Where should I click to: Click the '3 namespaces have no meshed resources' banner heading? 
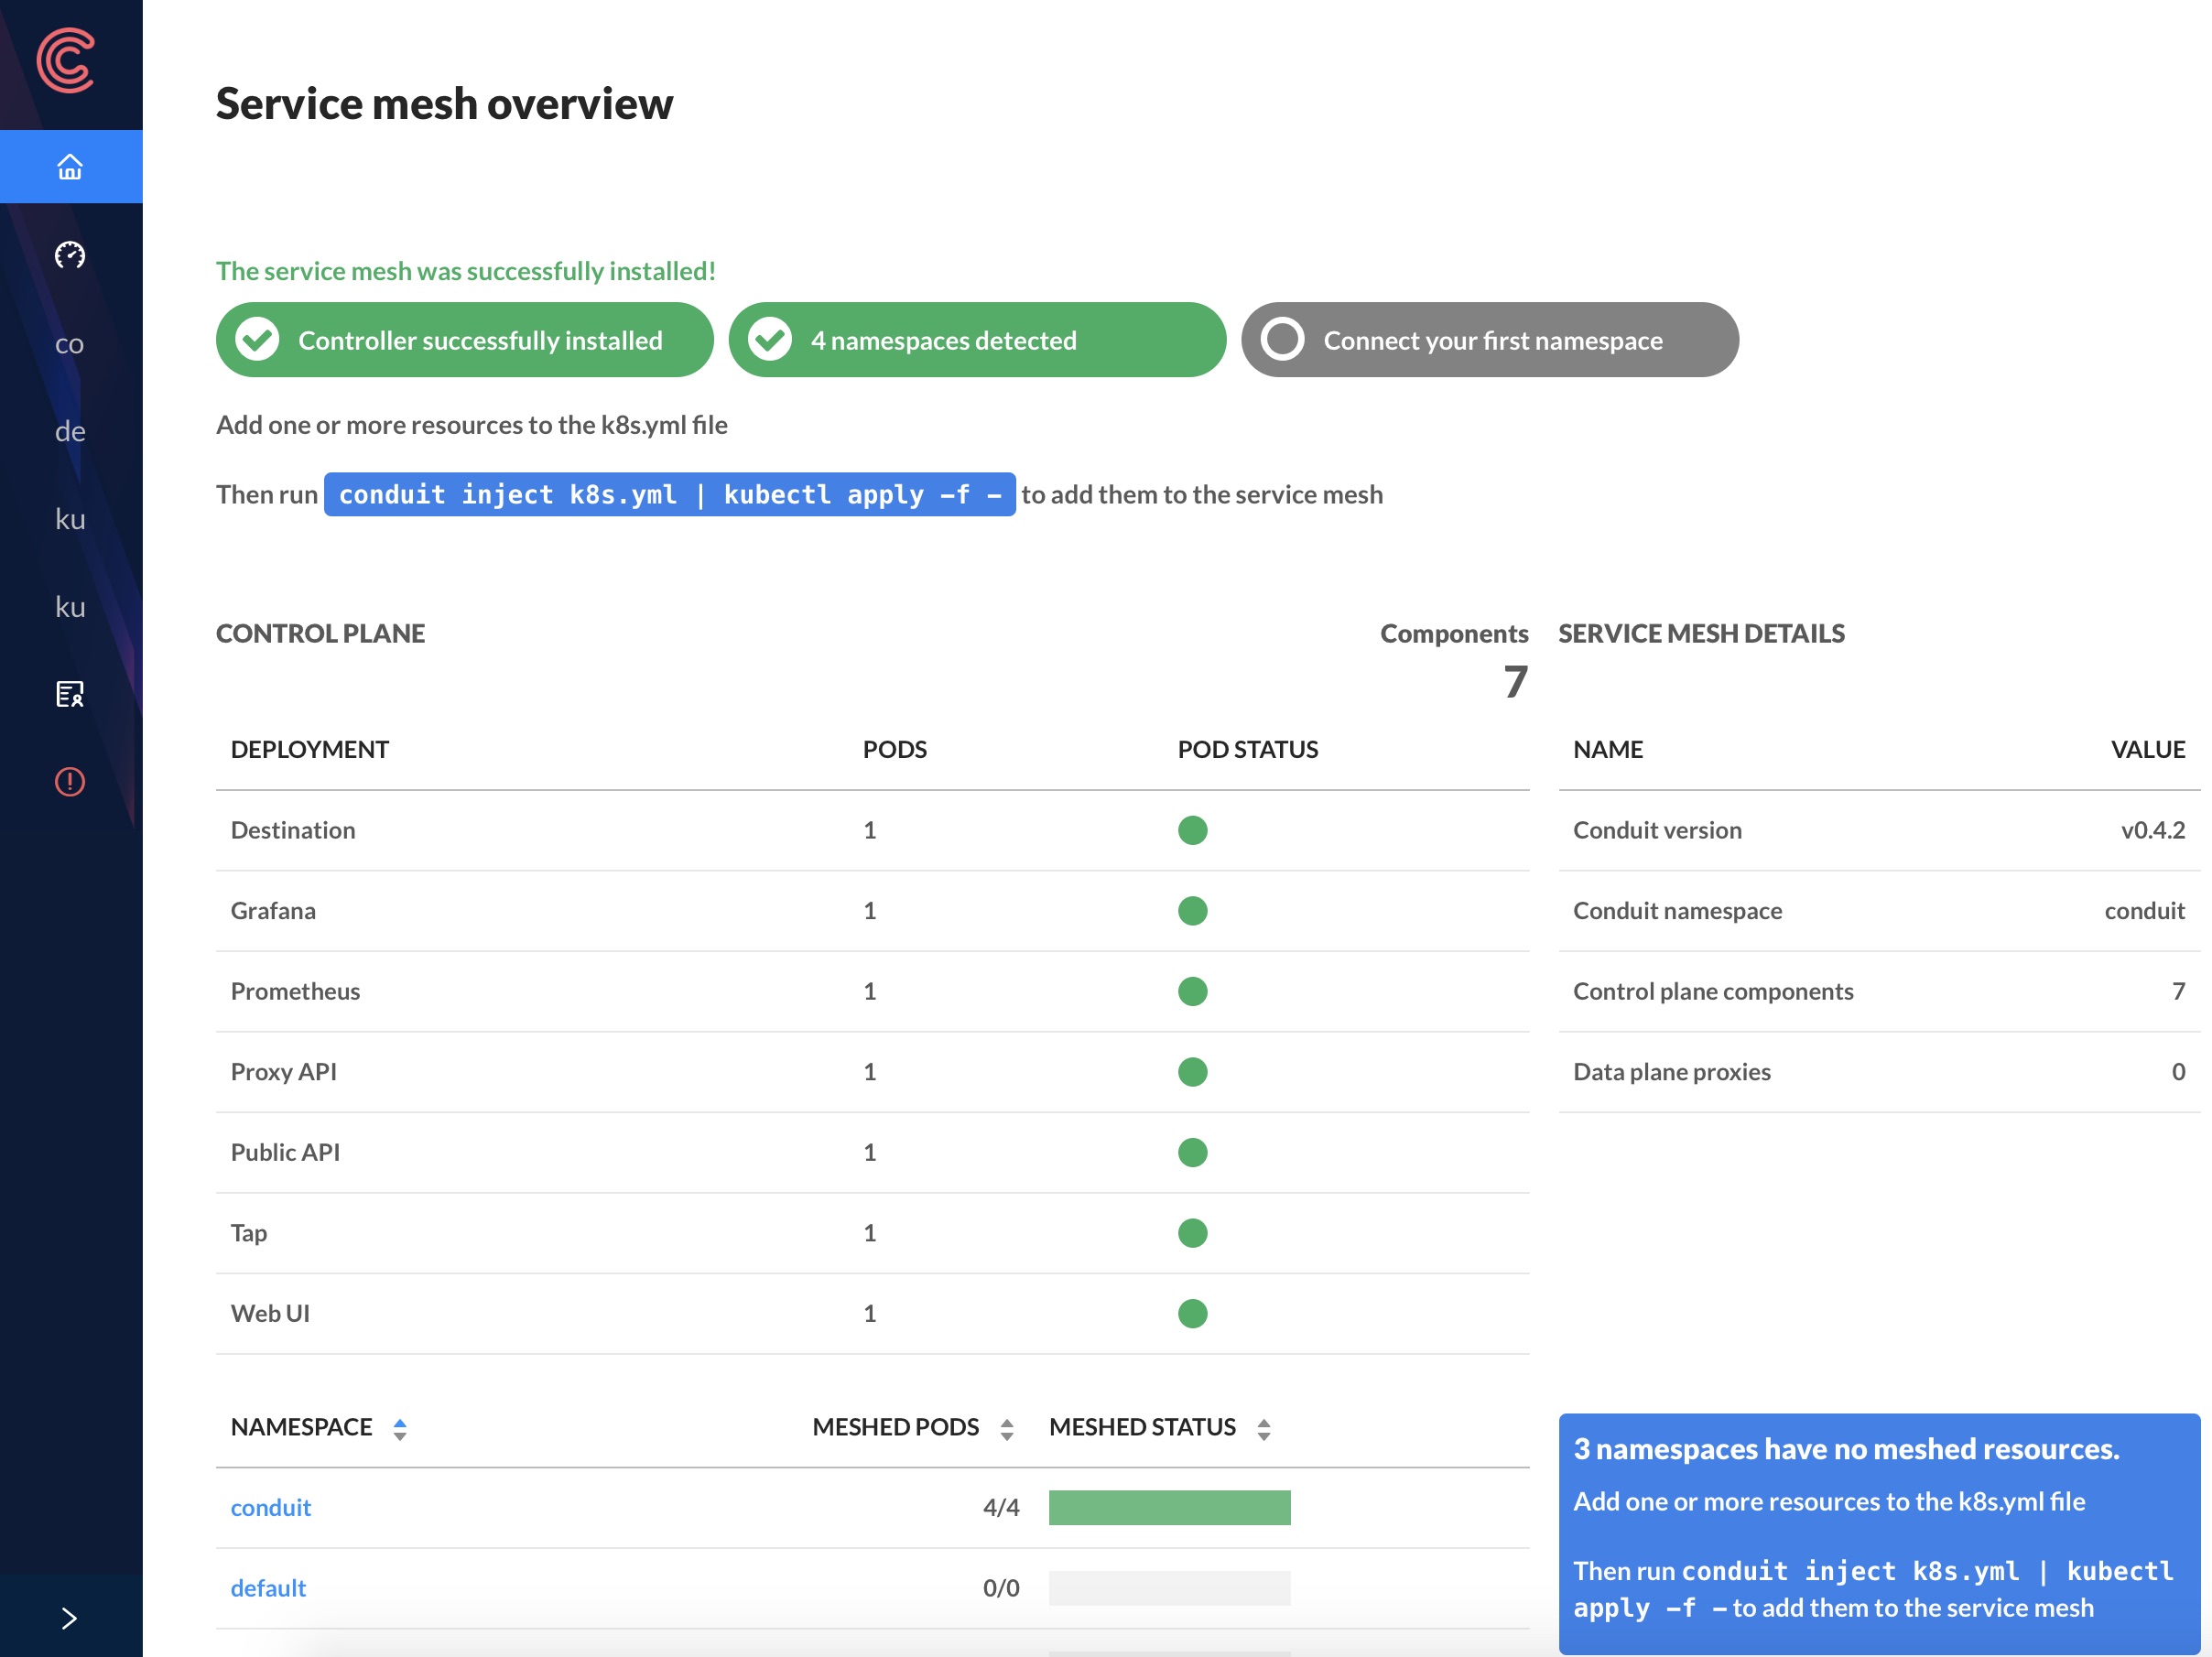coord(1846,1448)
